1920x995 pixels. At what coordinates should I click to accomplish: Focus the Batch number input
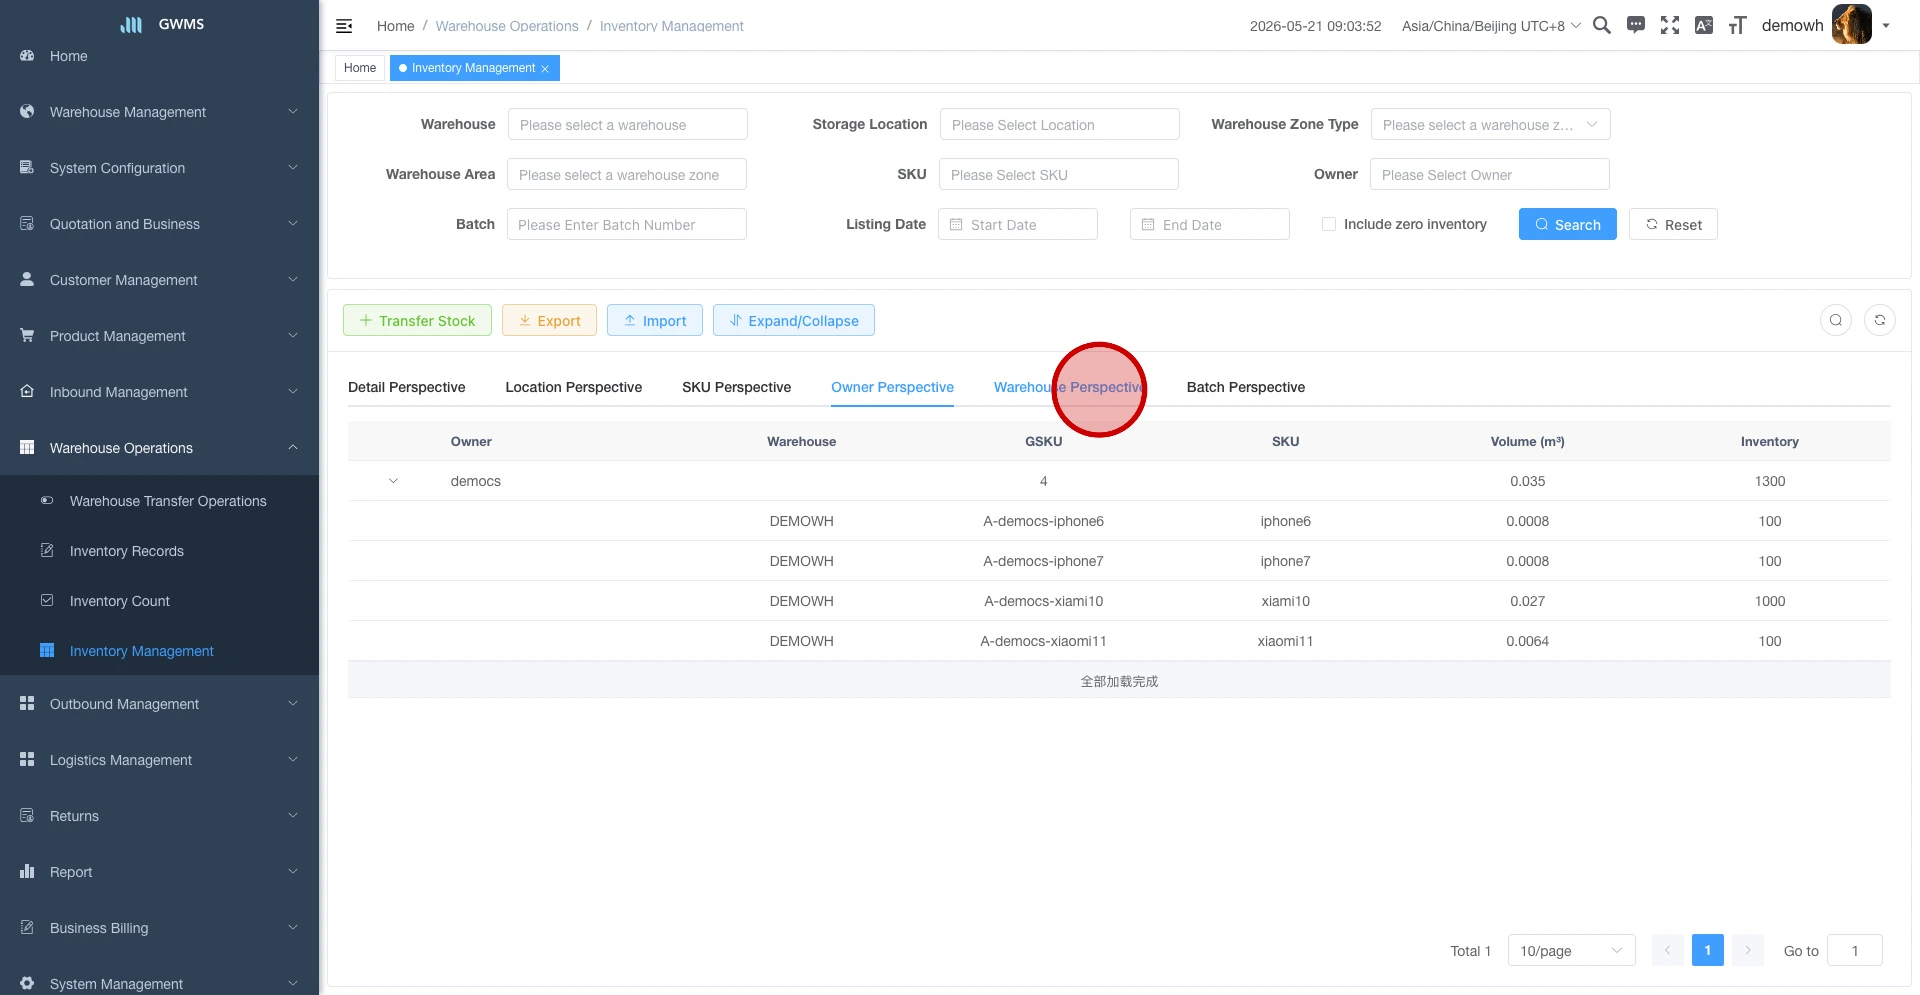626,224
